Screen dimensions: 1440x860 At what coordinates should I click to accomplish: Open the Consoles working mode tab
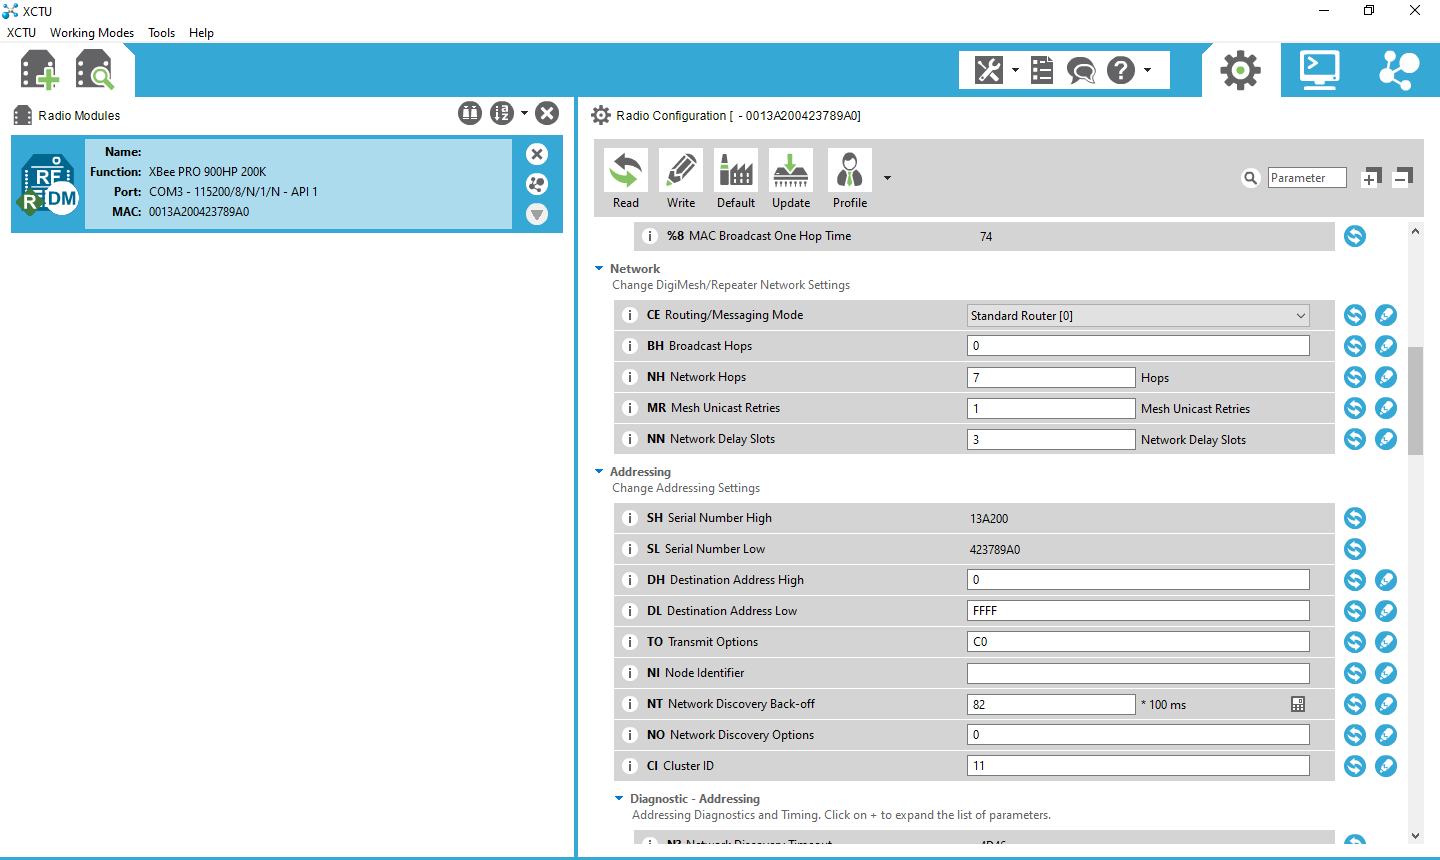[x=1319, y=70]
